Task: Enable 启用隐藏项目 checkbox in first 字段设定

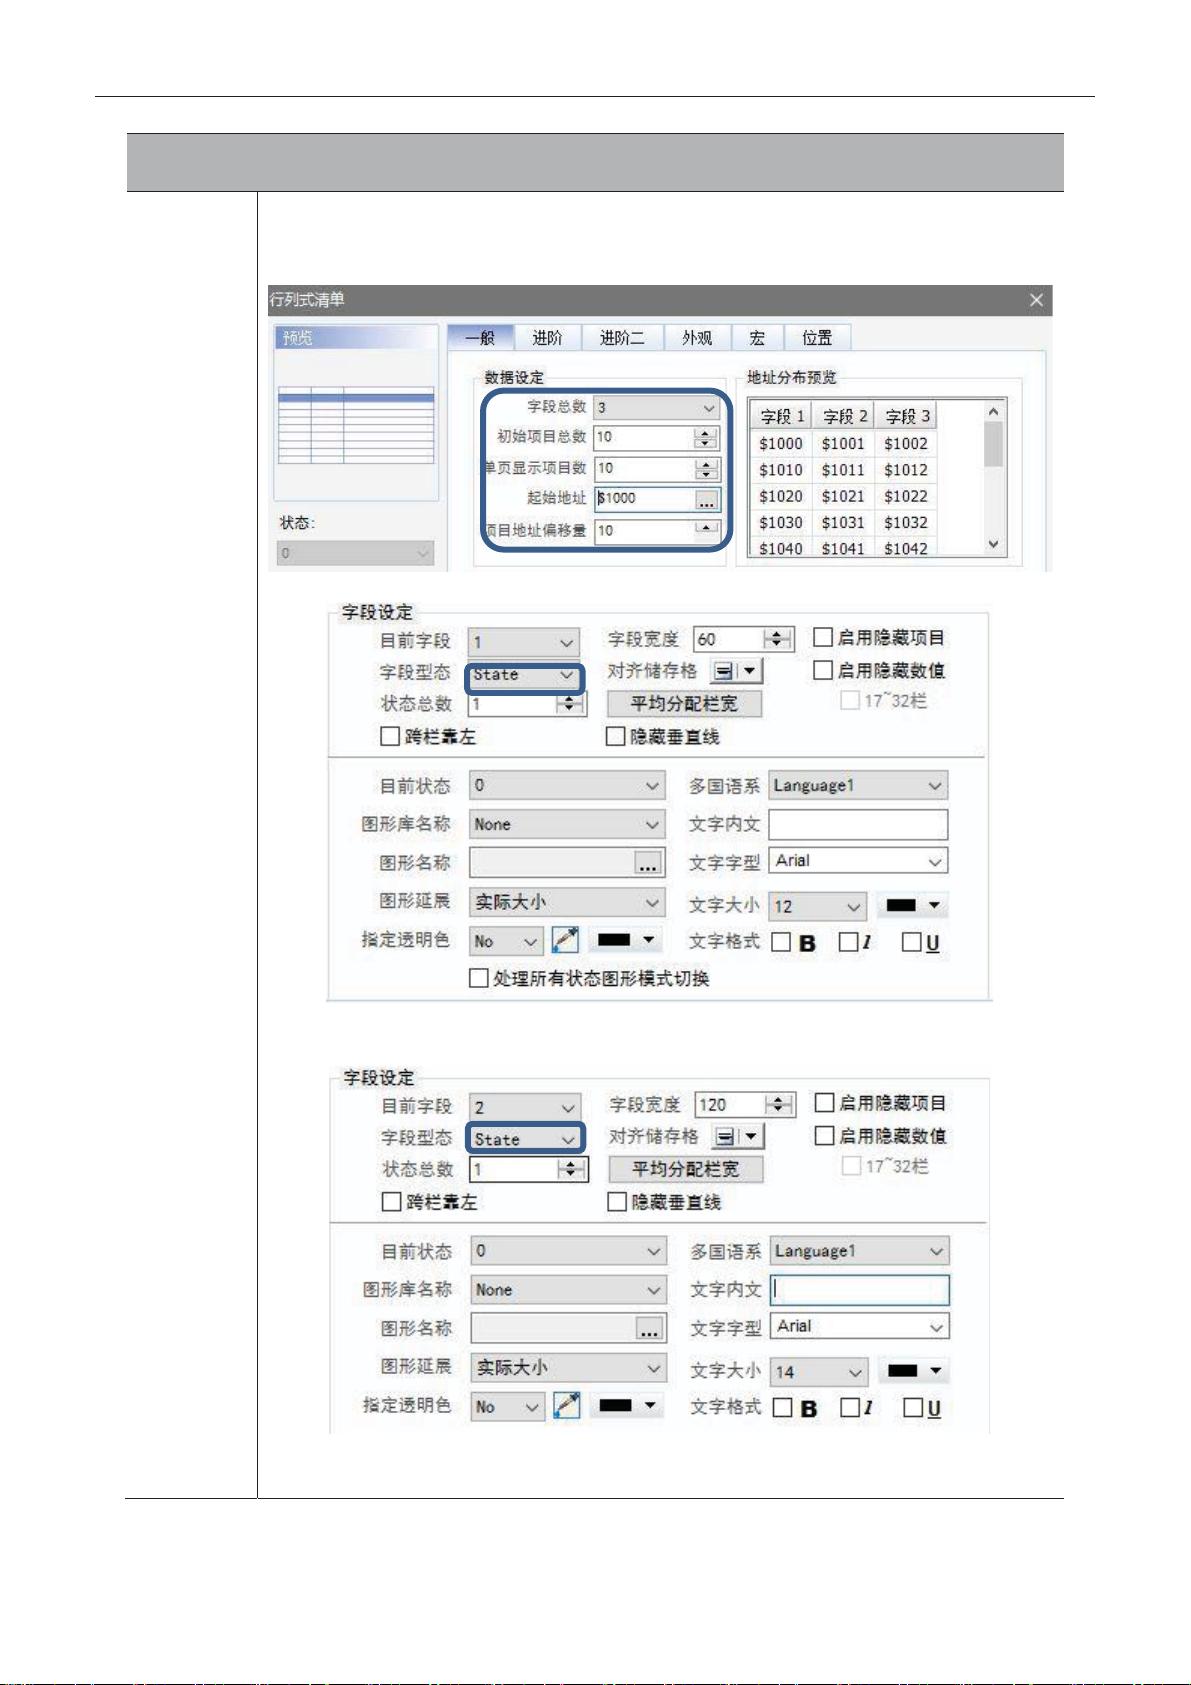Action: coord(823,638)
